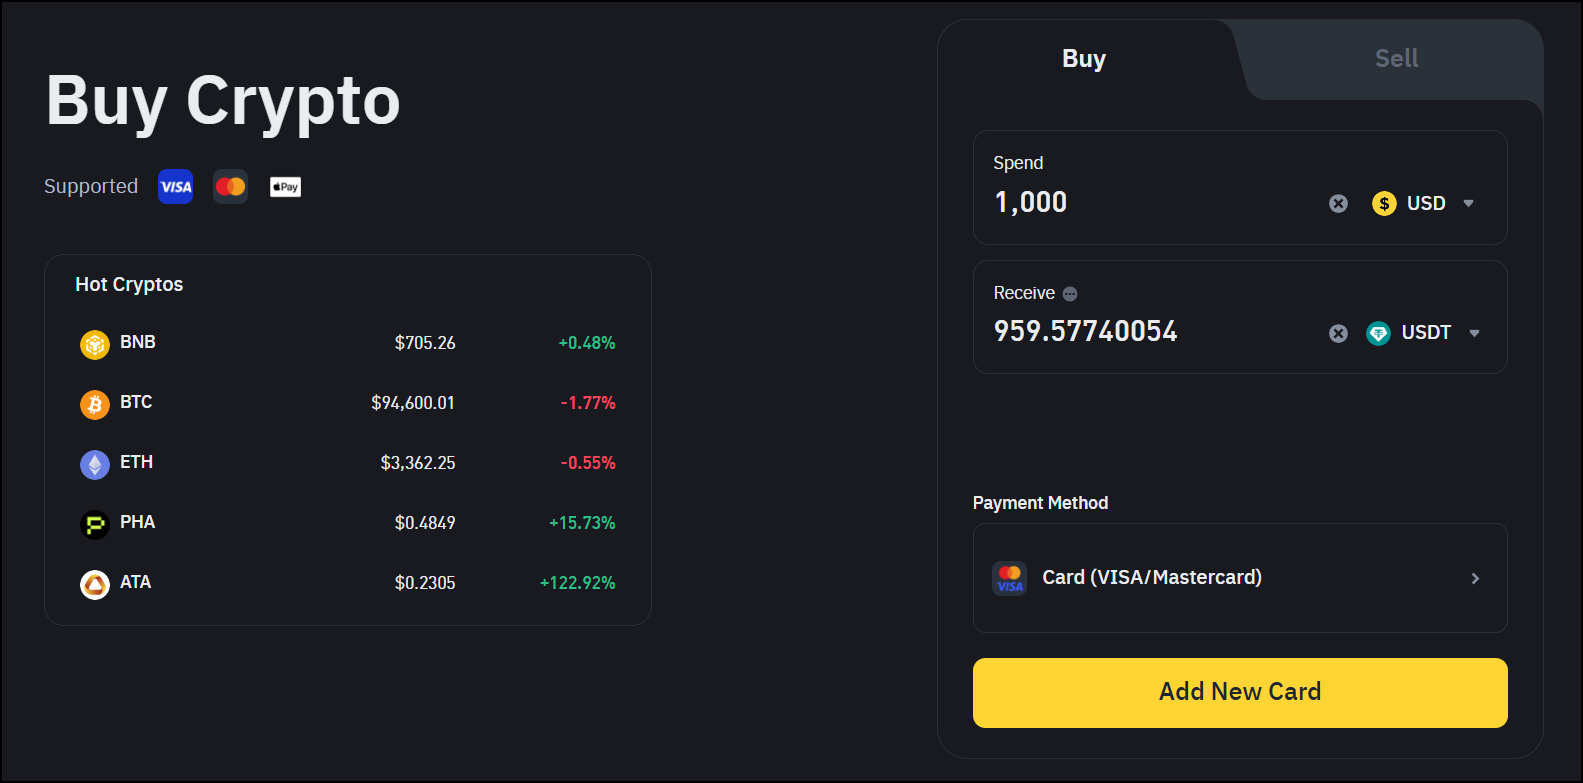Open the ATA price row link
Screen dimensions: 1583x783
tap(347, 583)
